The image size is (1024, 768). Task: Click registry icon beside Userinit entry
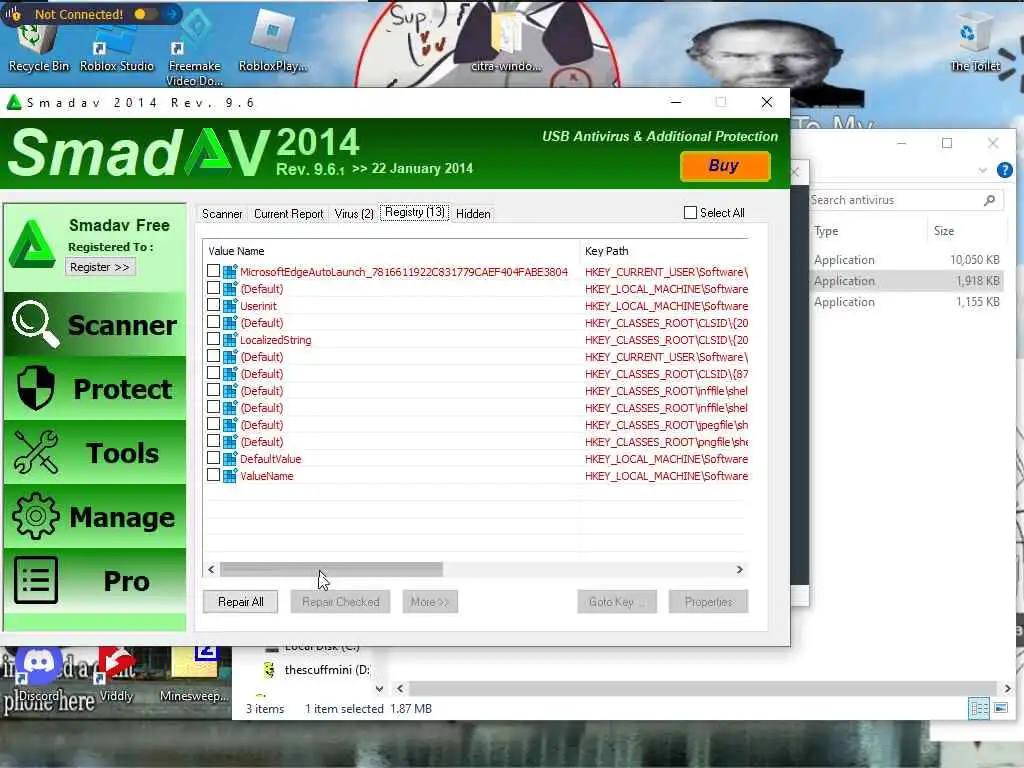pyautogui.click(x=230, y=306)
